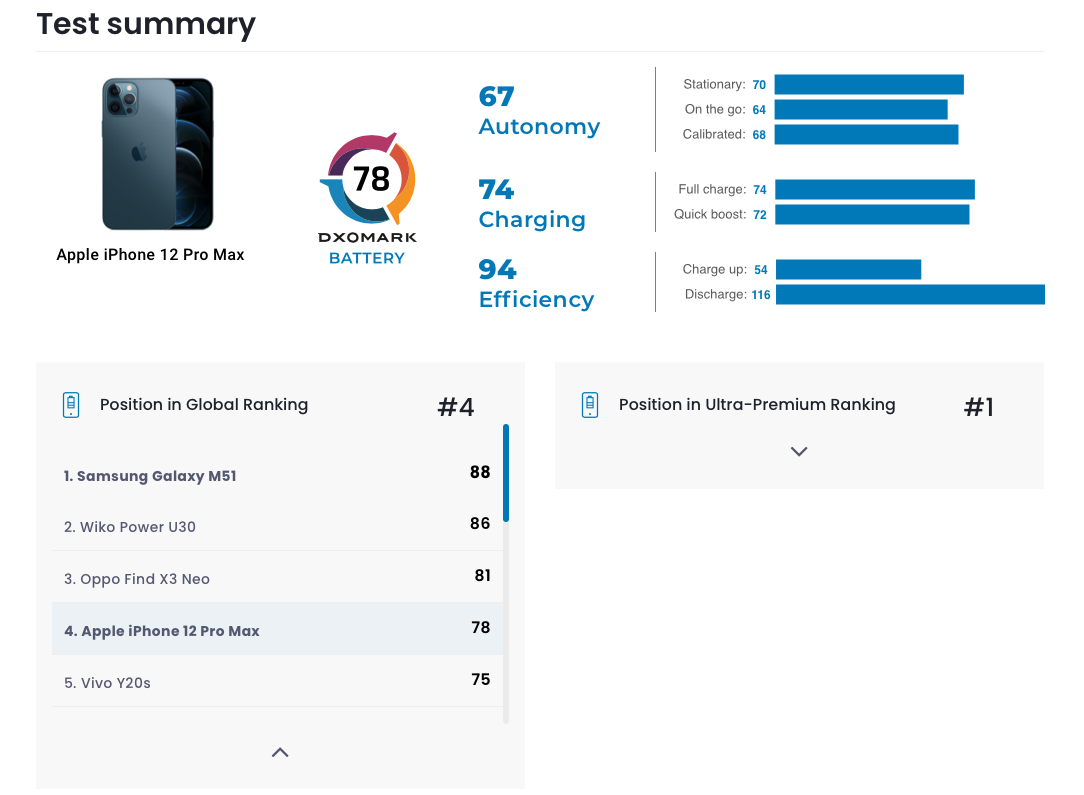
Task: Click Oppo Find X3 Neo score 81
Action: [483, 575]
